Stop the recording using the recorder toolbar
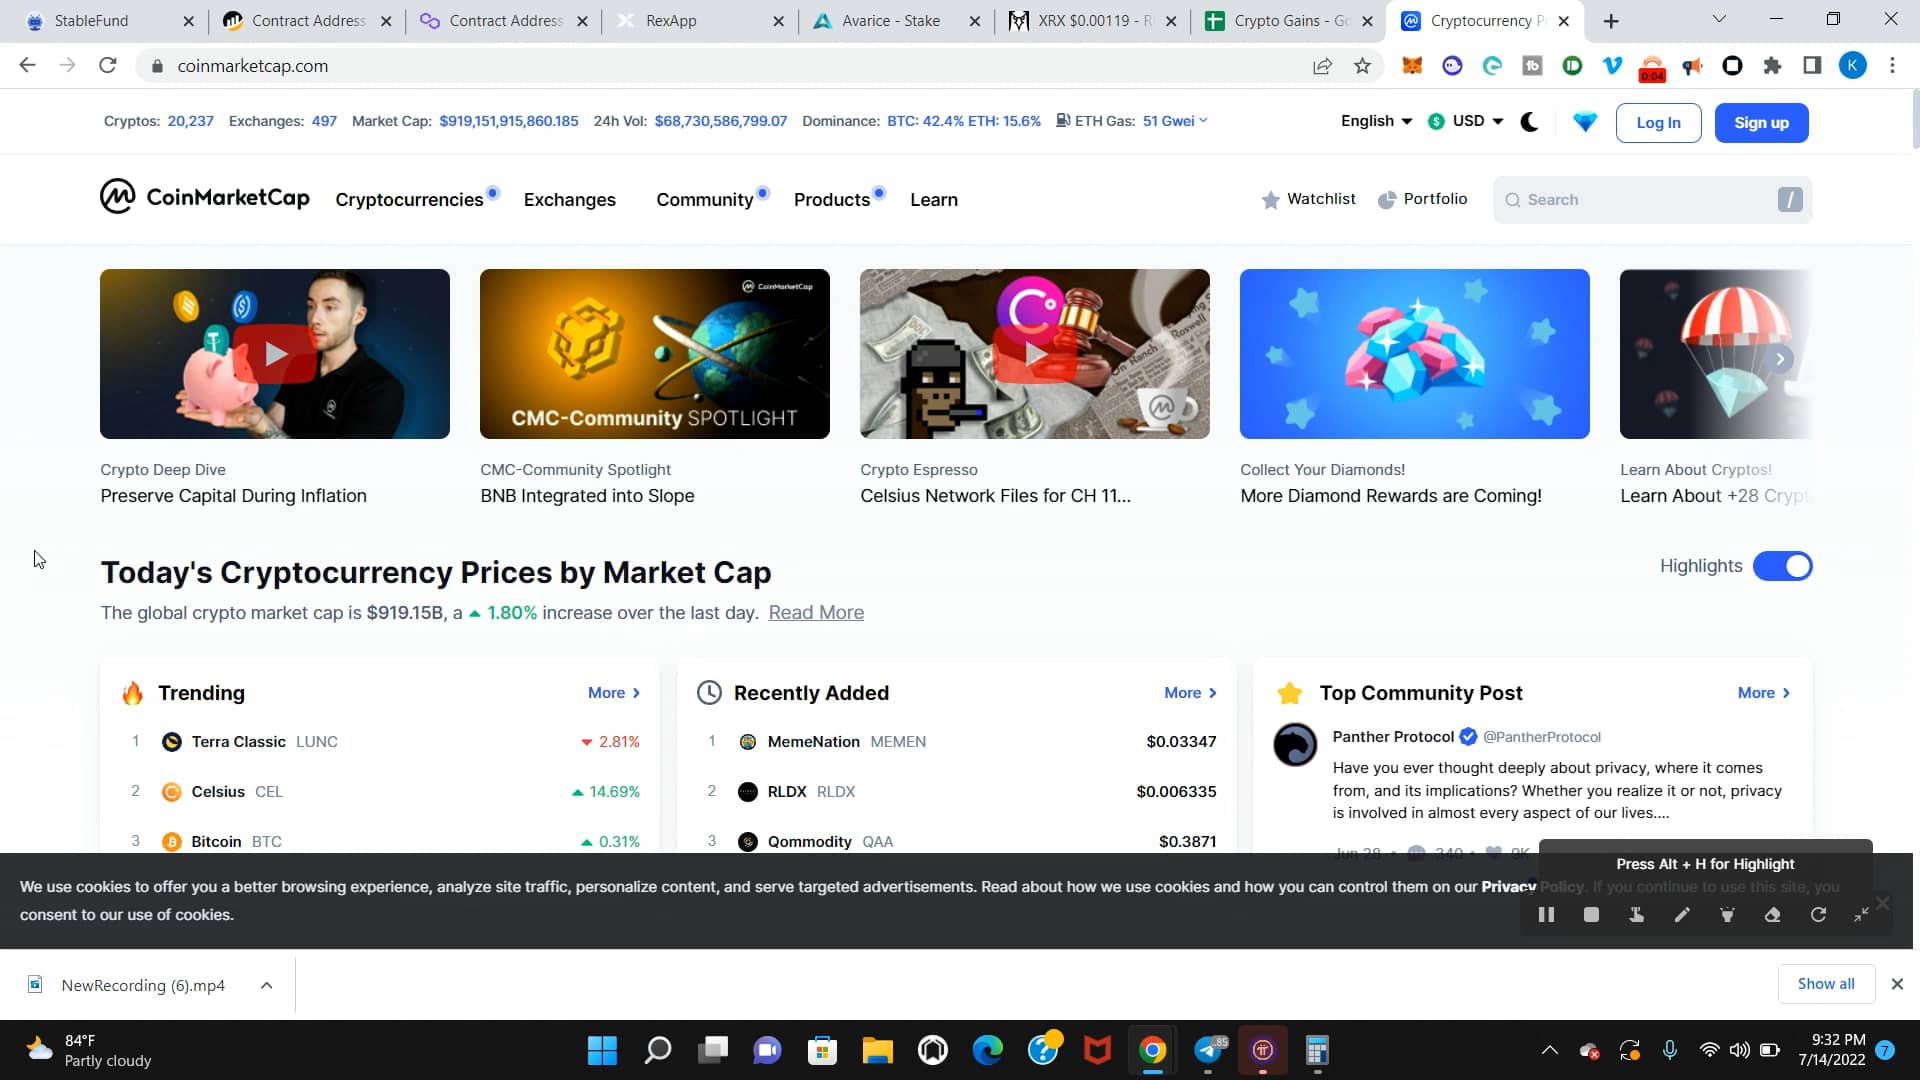The height and width of the screenshot is (1080, 1920). 1591,914
